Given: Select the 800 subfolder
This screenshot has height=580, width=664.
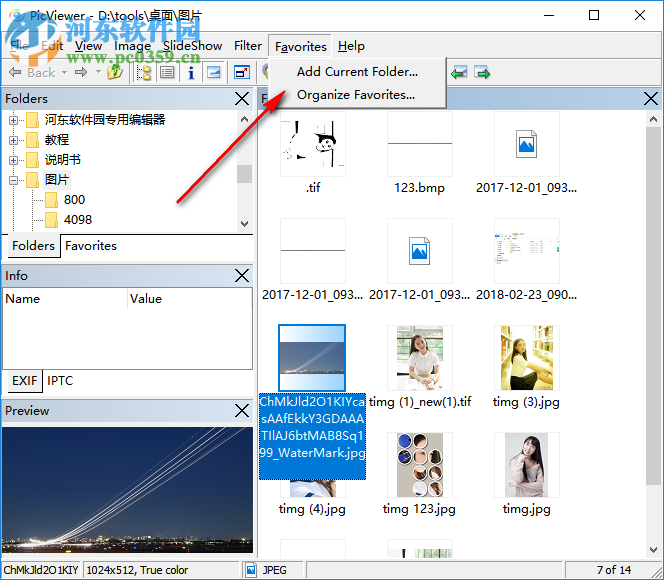Looking at the screenshot, I should 74,199.
